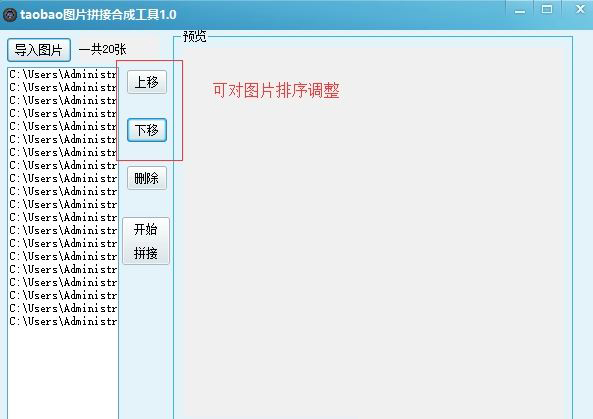The height and width of the screenshot is (419, 593).
Task: Click empty area of the file list box
Action: 62,372
